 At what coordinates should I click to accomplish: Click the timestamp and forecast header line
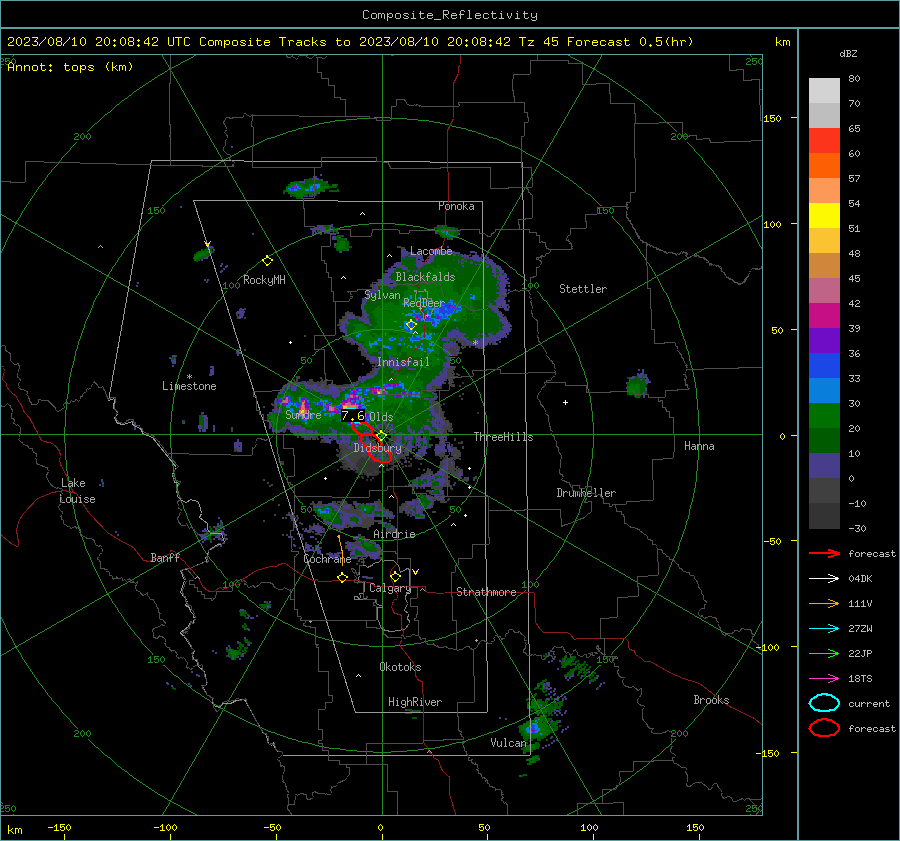[350, 42]
